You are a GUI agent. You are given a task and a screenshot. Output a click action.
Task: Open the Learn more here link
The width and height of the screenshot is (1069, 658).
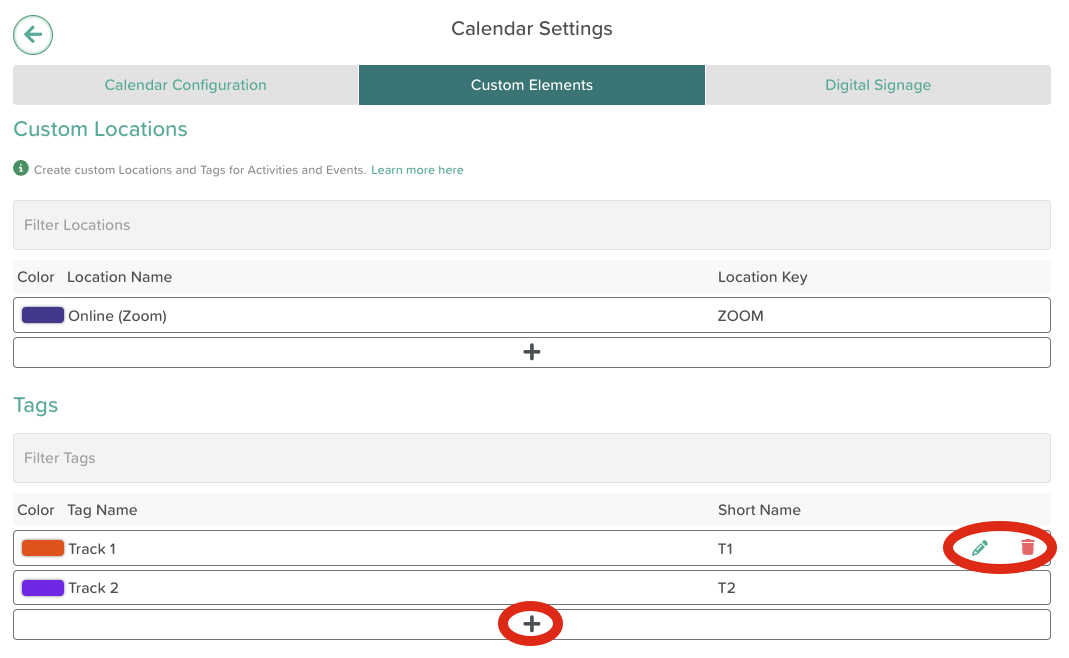click(x=417, y=170)
